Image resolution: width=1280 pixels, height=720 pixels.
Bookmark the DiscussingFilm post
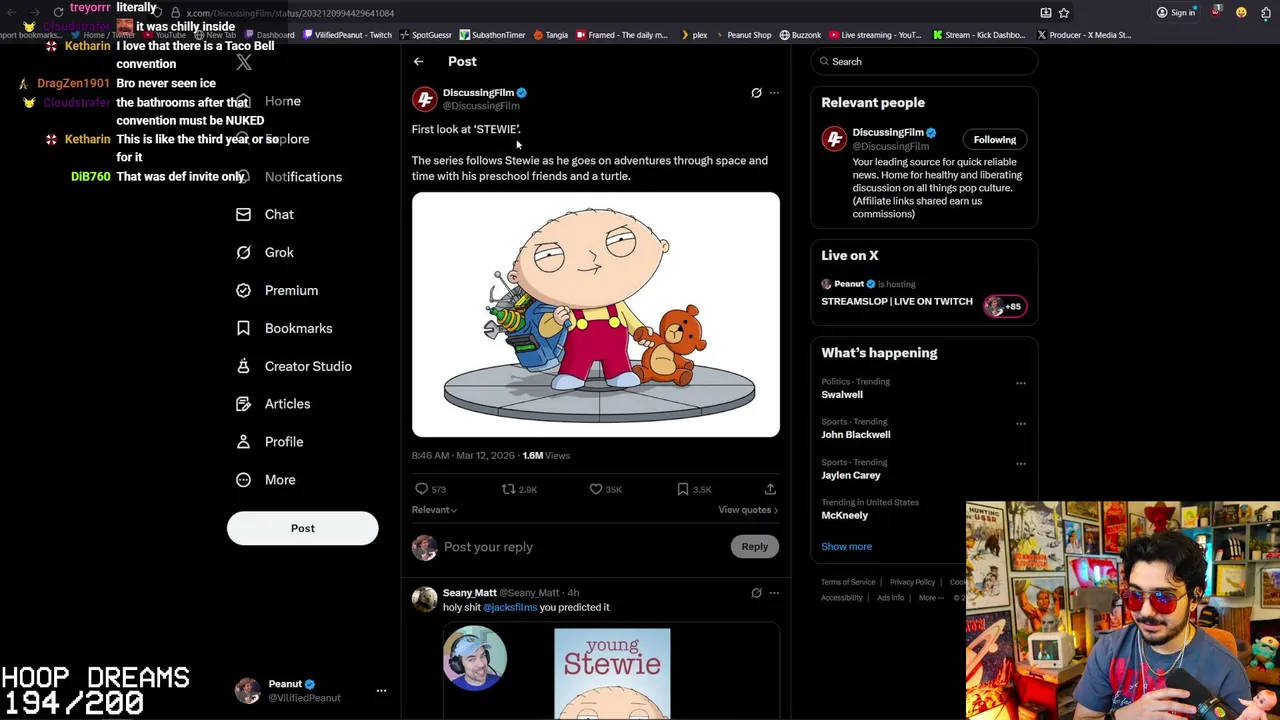[x=683, y=489]
